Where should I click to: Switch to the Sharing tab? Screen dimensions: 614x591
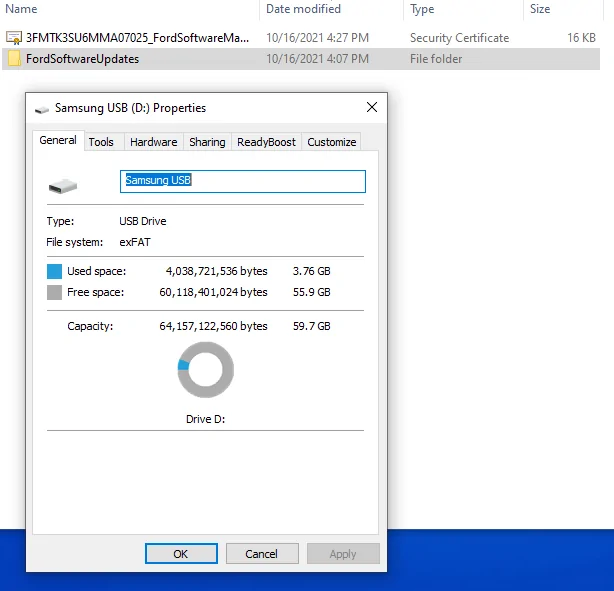coord(207,142)
